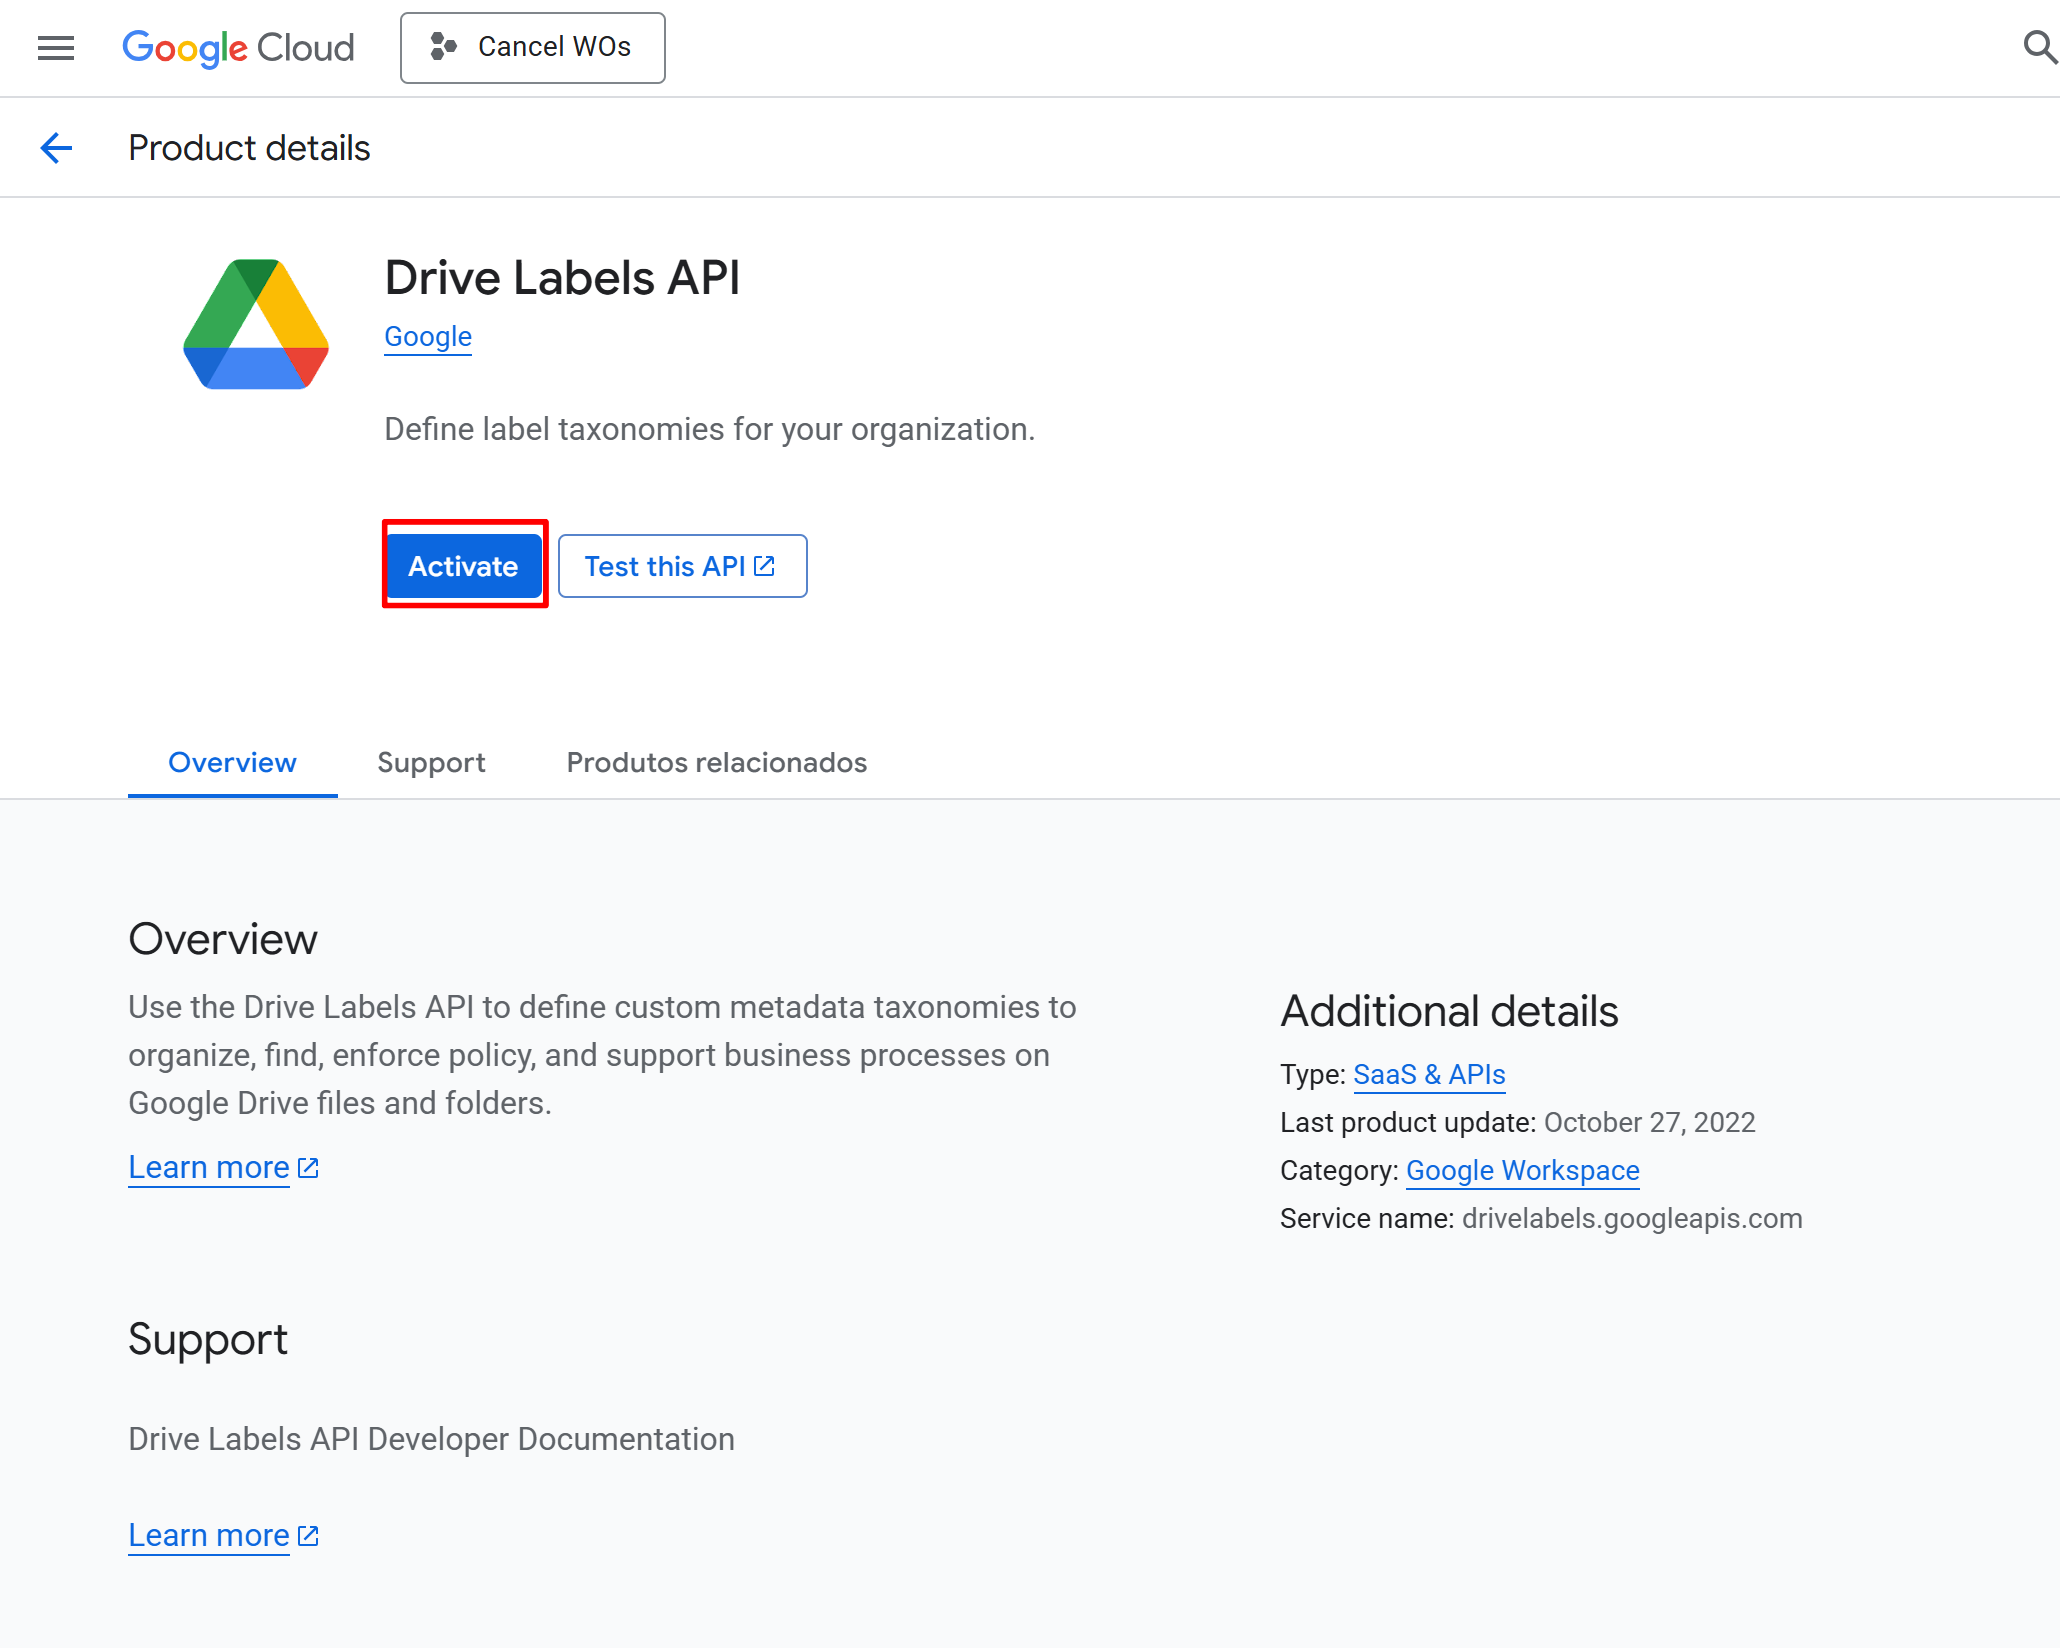Click Learn more under Support section
The image size is (2060, 1648).
click(209, 1536)
